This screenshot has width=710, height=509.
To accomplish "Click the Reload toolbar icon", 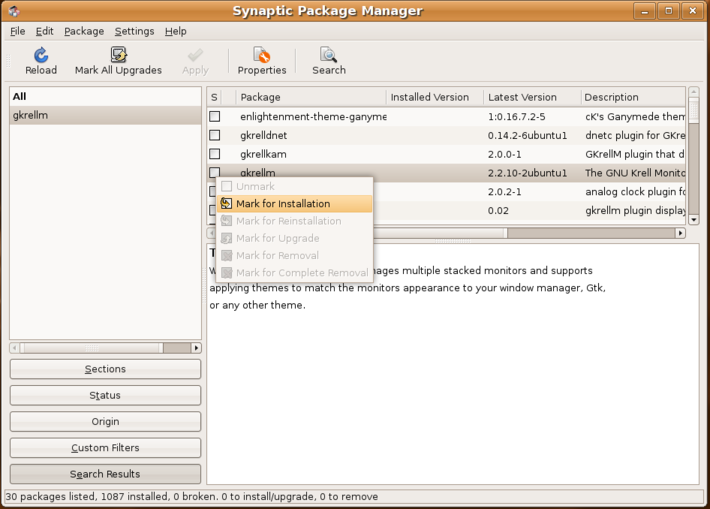I will [x=41, y=55].
